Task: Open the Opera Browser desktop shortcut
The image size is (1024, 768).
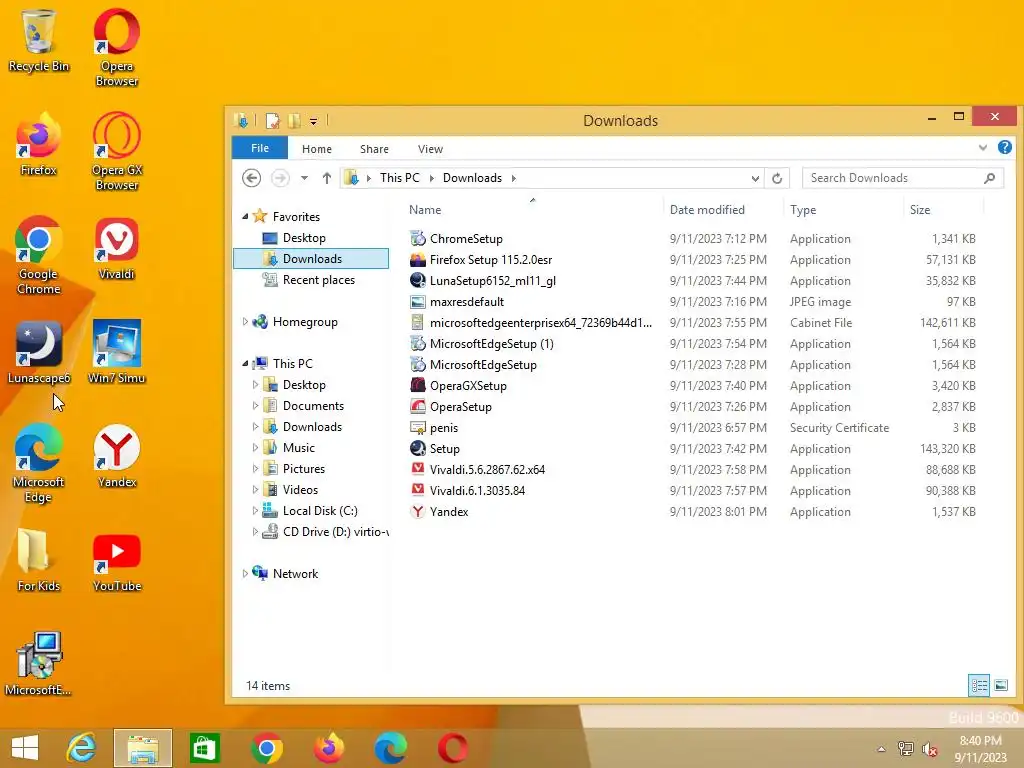Action: (116, 47)
